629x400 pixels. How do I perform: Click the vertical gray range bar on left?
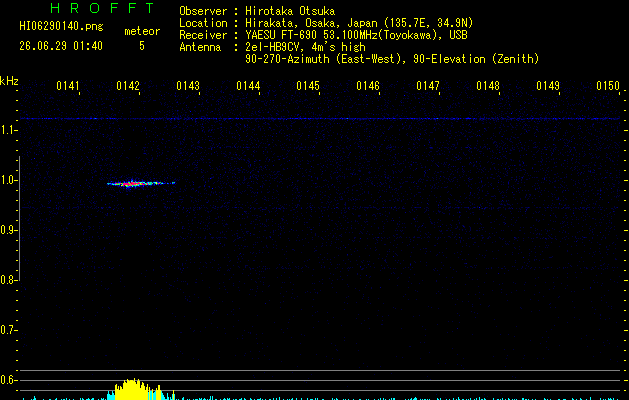coord(19,219)
